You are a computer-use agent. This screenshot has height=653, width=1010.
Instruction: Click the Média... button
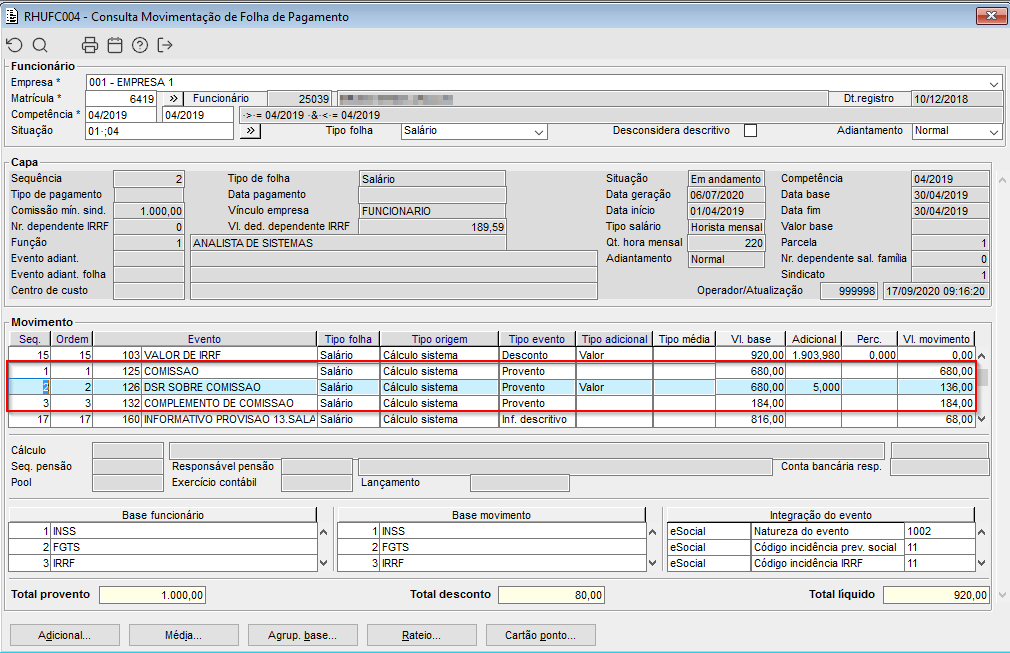click(180, 635)
